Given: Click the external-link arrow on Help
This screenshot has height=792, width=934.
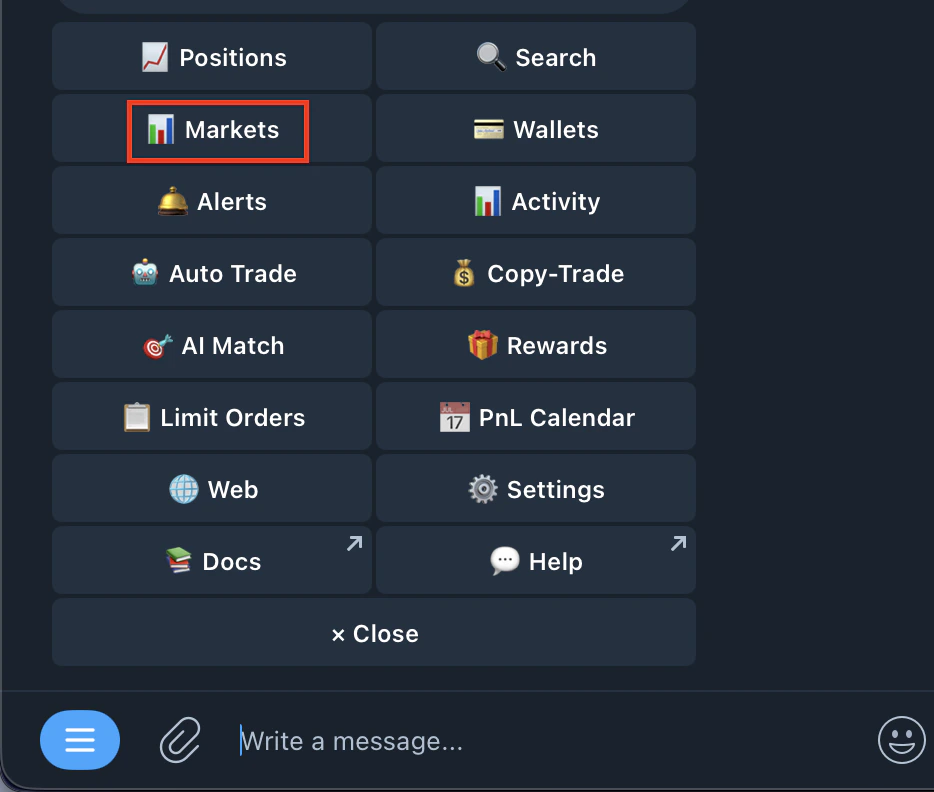Looking at the screenshot, I should click(679, 542).
